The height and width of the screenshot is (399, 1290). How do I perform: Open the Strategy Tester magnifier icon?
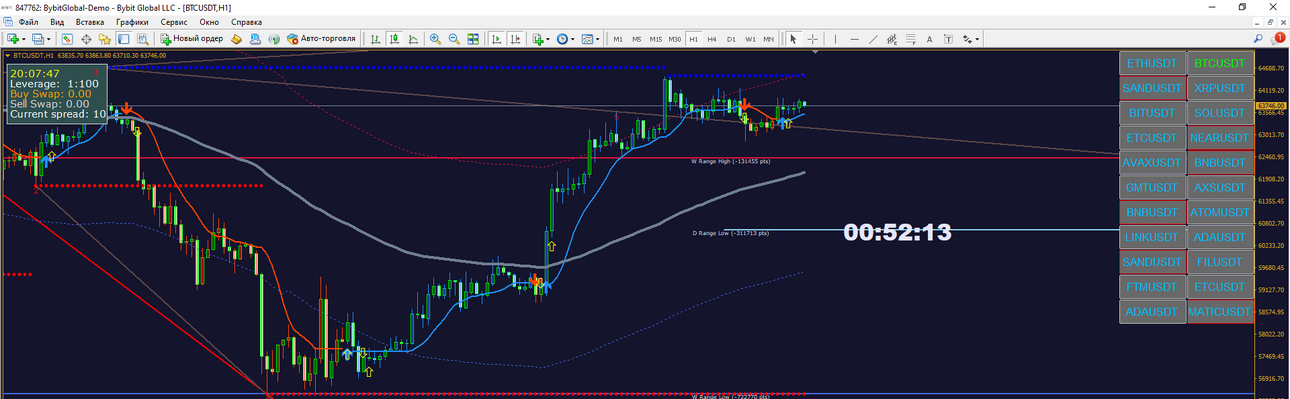tap(142, 39)
